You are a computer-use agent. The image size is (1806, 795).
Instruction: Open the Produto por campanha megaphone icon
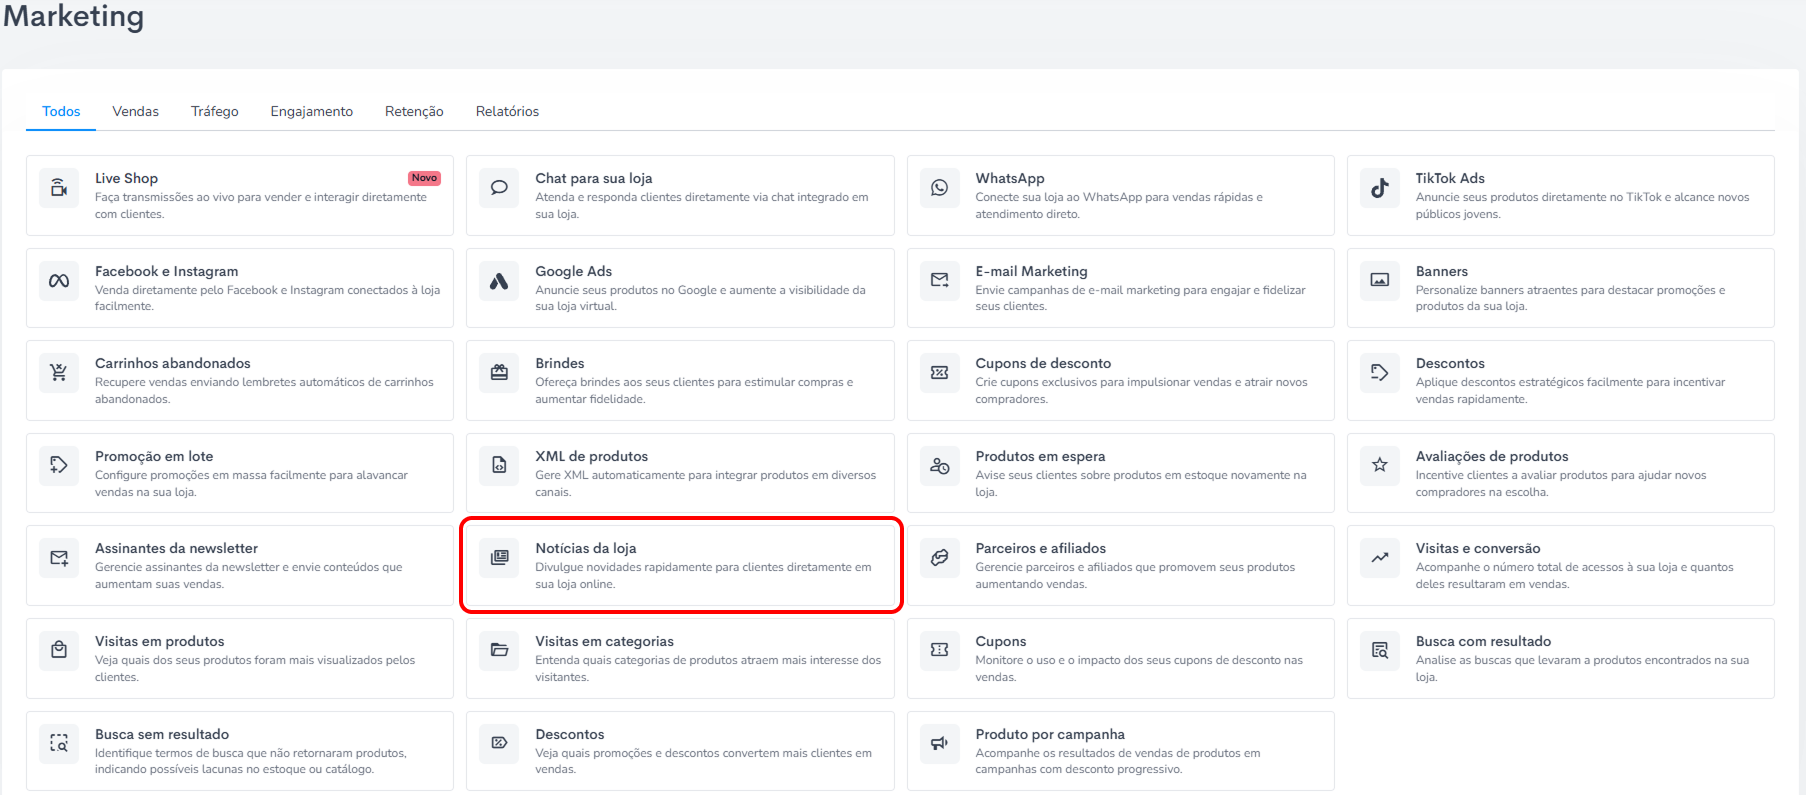tap(939, 743)
